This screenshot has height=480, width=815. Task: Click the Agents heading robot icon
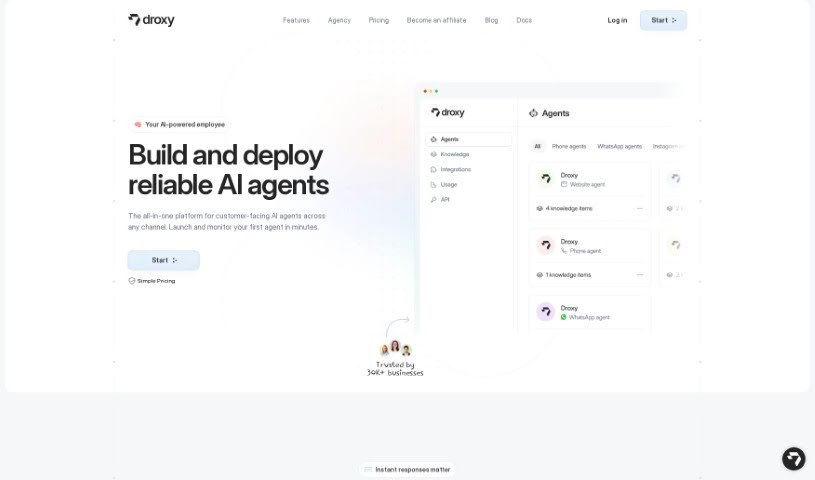click(533, 113)
